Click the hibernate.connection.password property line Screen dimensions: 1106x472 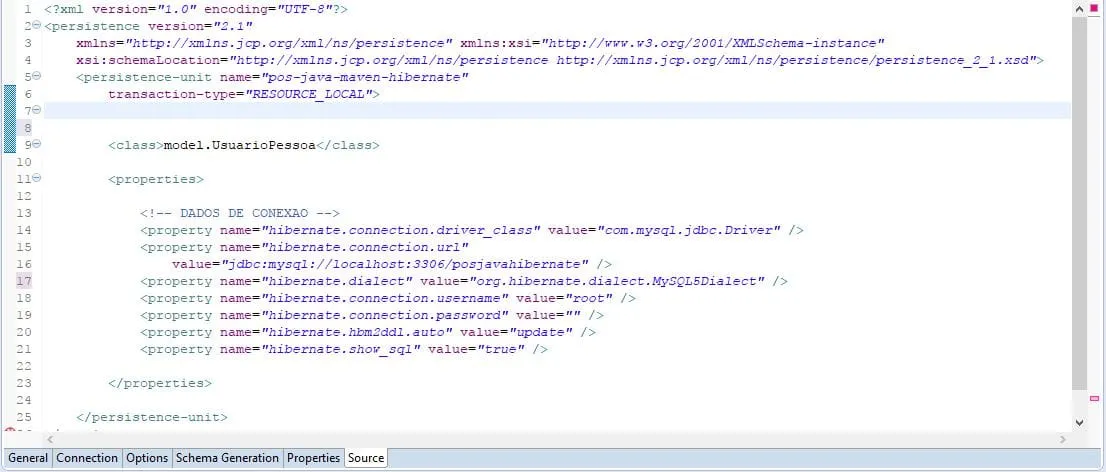pyautogui.click(x=372, y=314)
